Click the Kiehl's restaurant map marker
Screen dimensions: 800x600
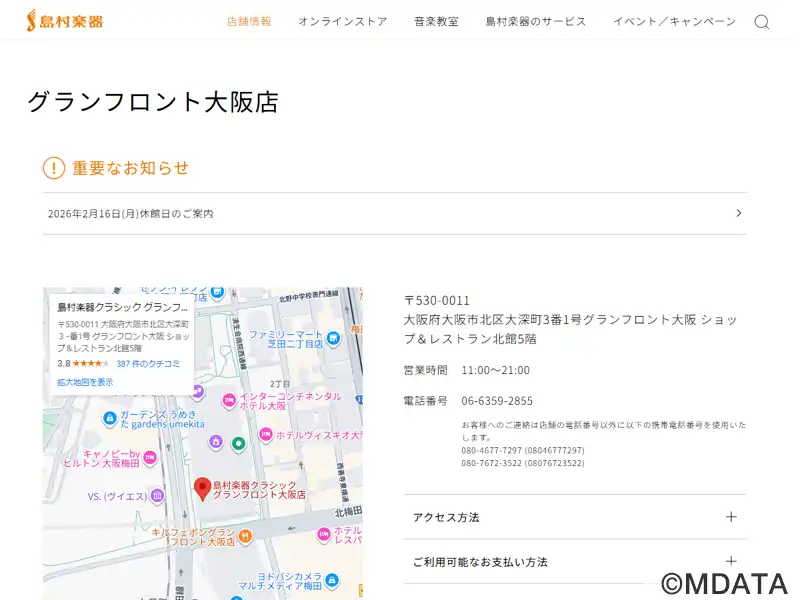245,536
